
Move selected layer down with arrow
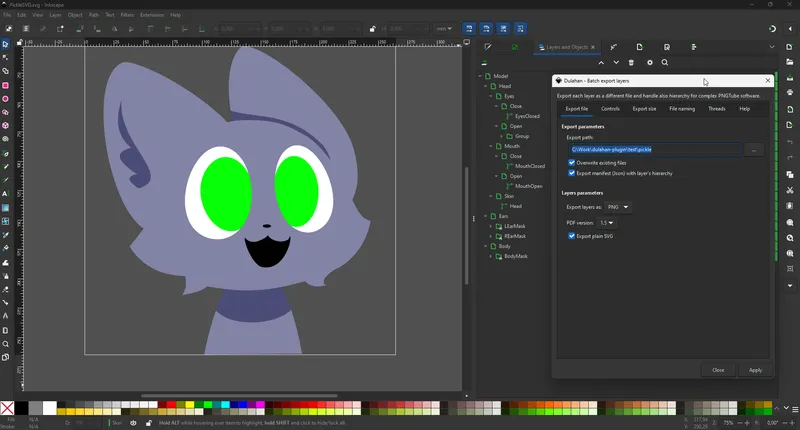tap(616, 62)
